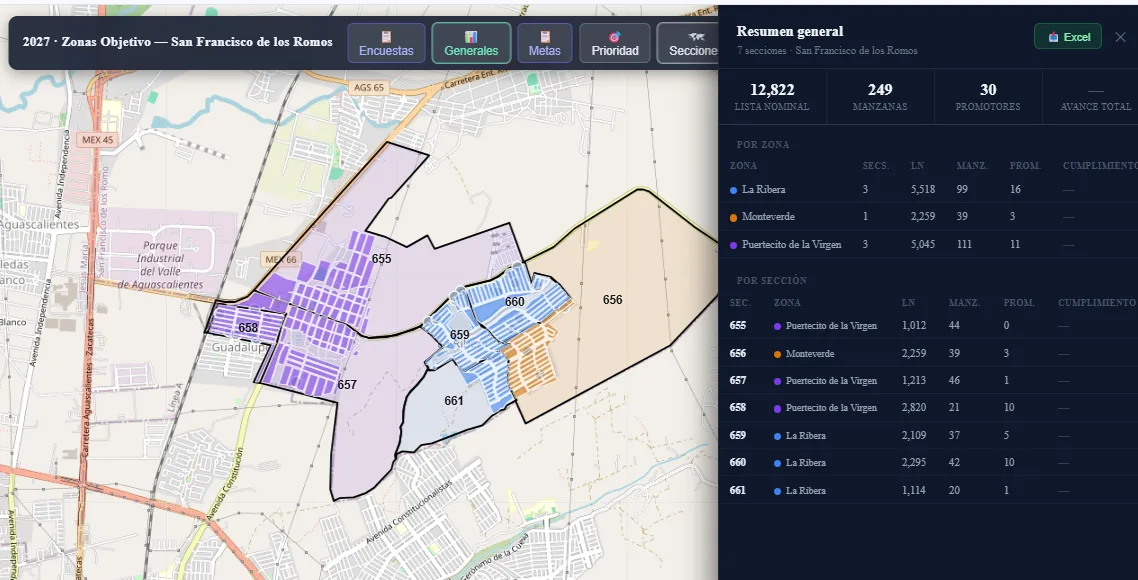Click the 12,822 Lista Nominal stat
The width and height of the screenshot is (1138, 580).
pyautogui.click(x=772, y=97)
